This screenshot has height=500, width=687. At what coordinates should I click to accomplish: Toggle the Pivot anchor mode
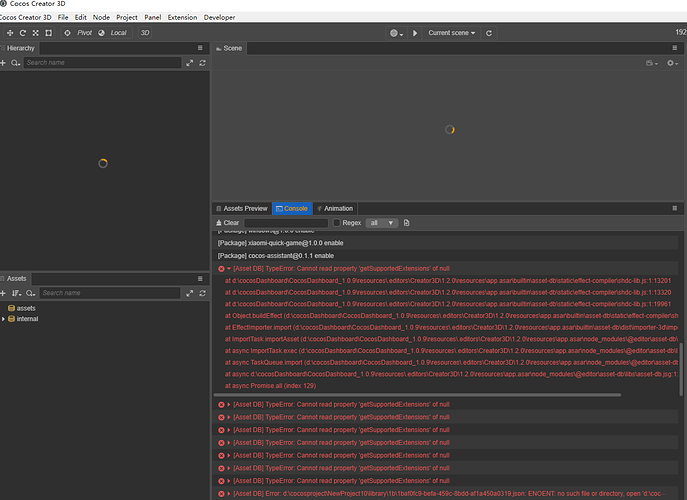coord(78,33)
